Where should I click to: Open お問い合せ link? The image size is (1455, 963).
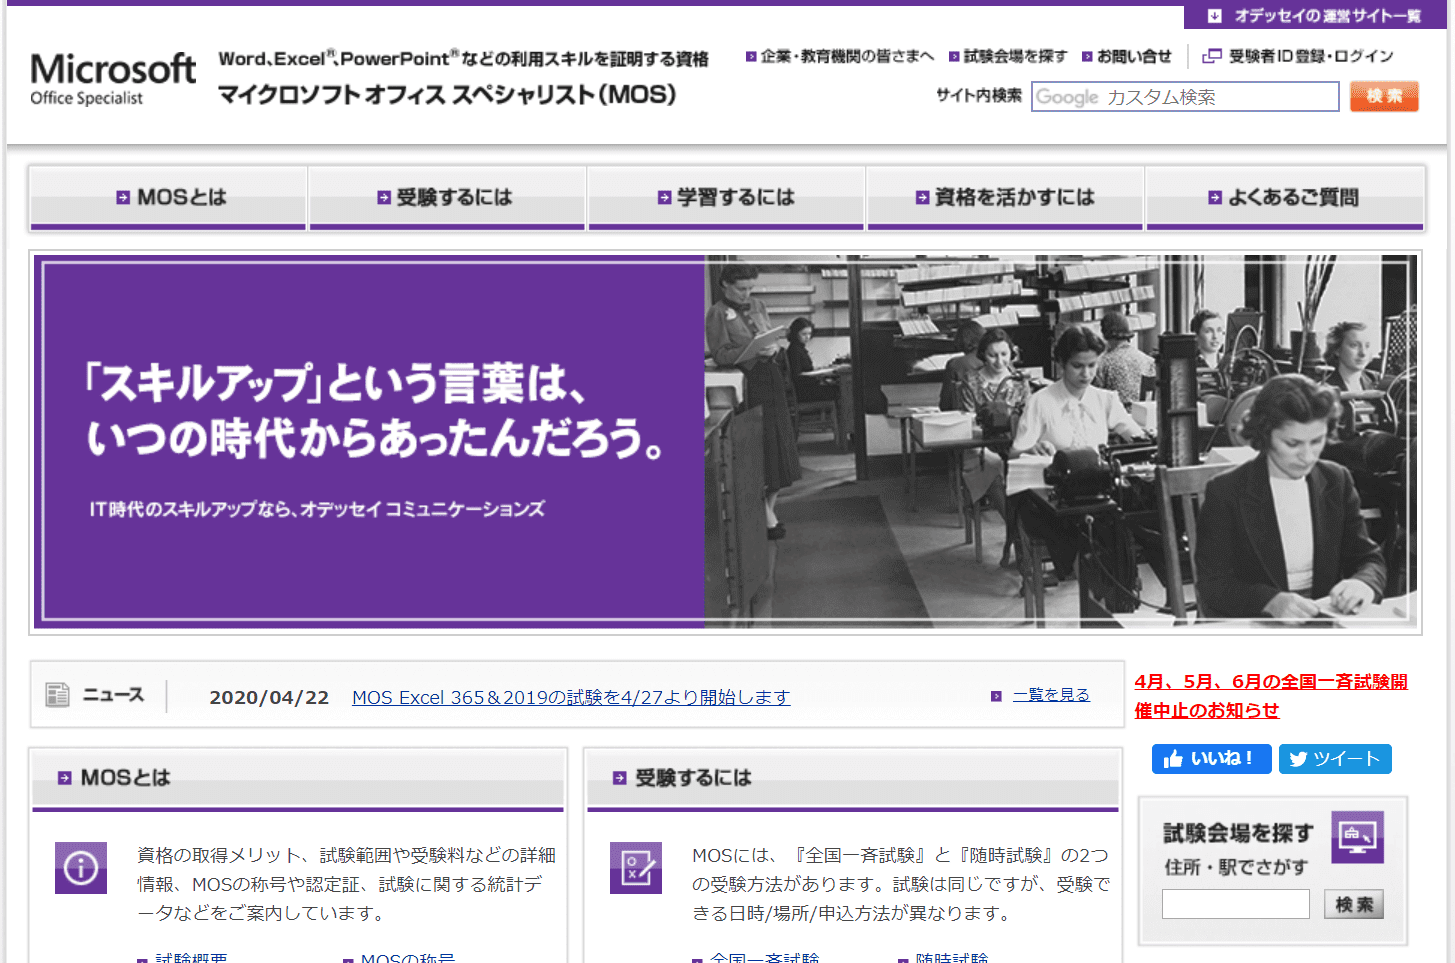point(1134,57)
